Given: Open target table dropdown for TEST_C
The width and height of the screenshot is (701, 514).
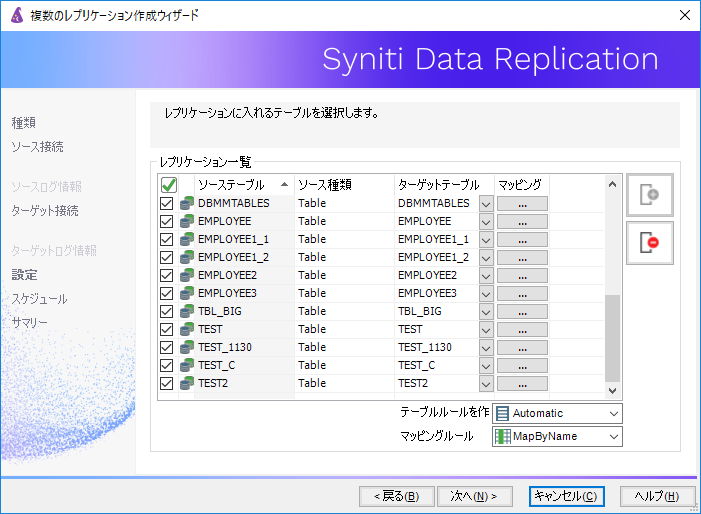Looking at the screenshot, I should click(486, 366).
